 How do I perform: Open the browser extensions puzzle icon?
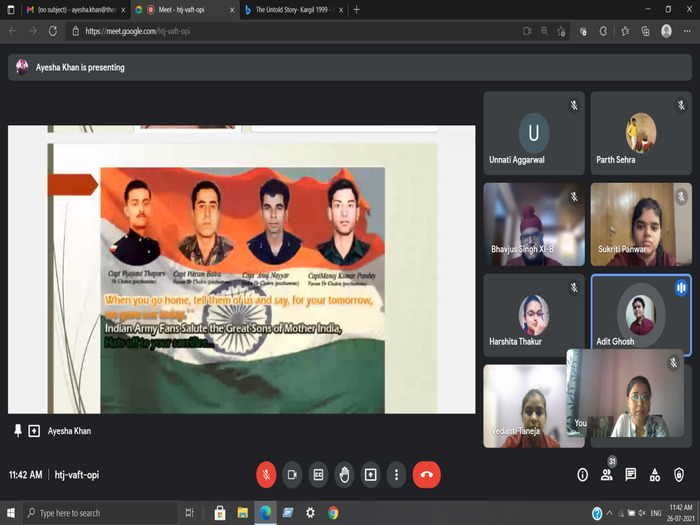(x=603, y=31)
